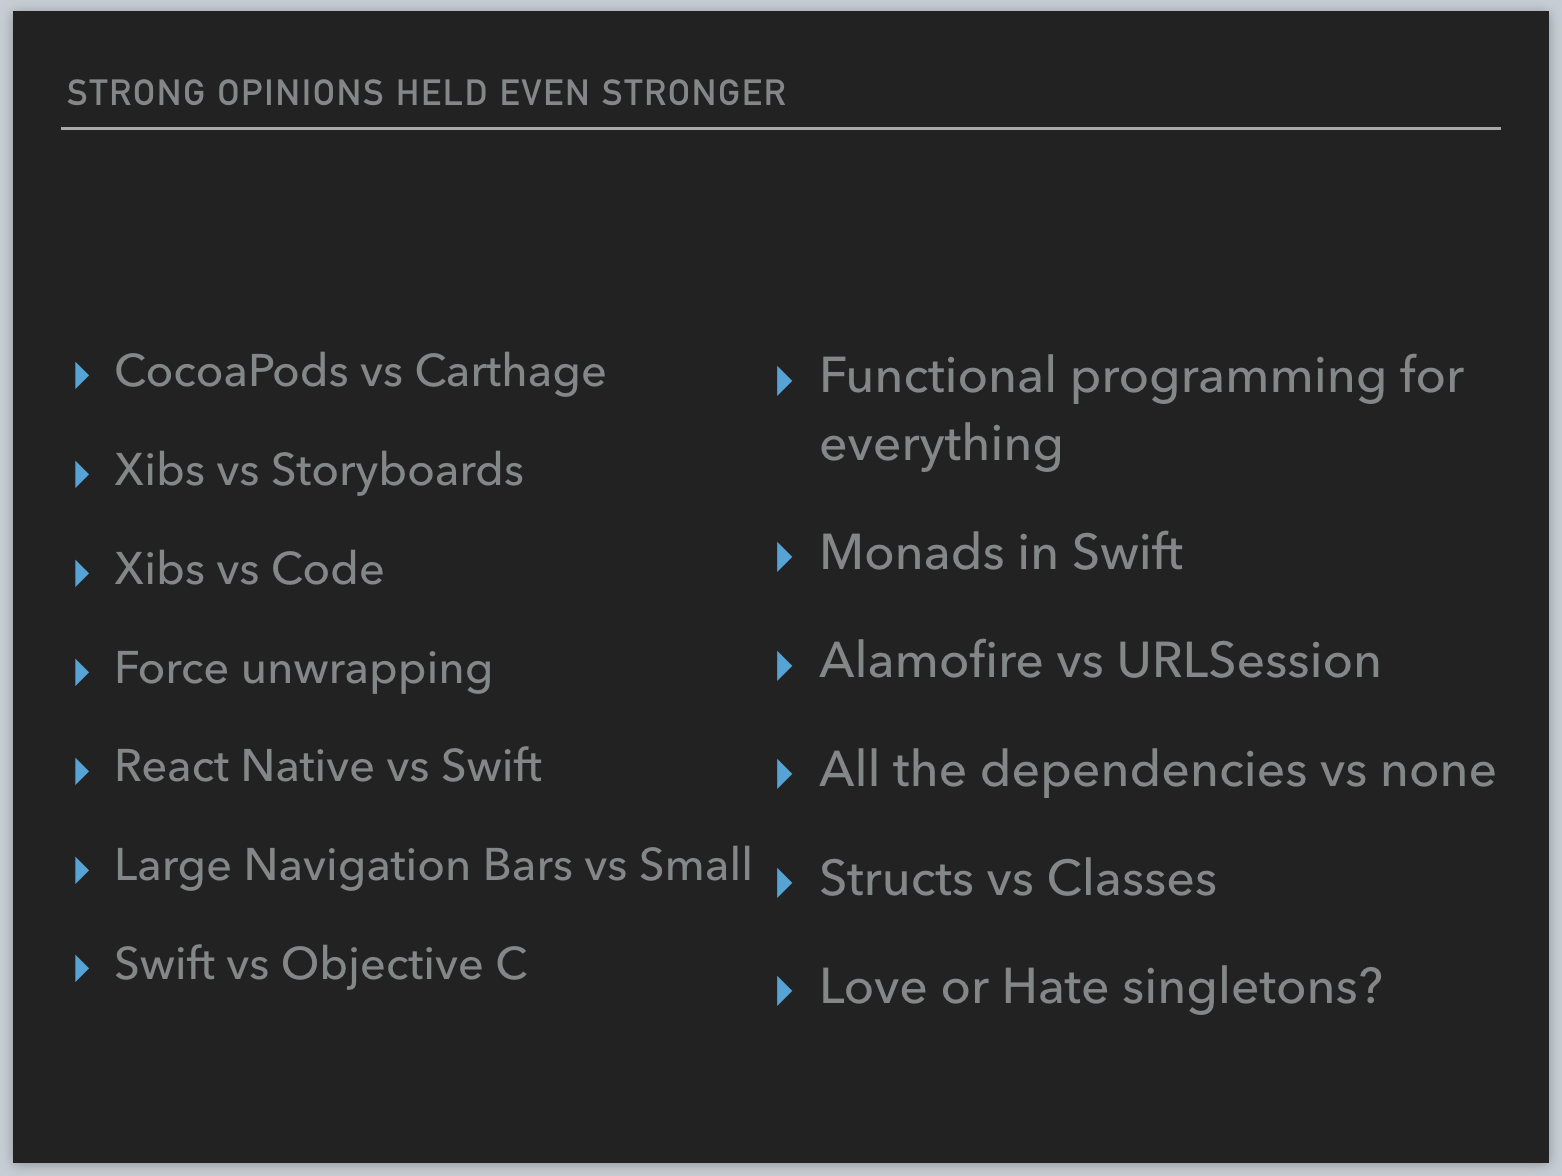
Task: Expand the Love or Hate singletons bullet arrow
Action: pyautogui.click(x=784, y=991)
